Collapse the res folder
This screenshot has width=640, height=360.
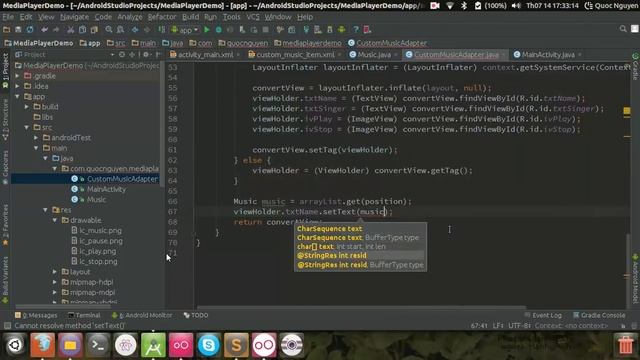(x=46, y=210)
